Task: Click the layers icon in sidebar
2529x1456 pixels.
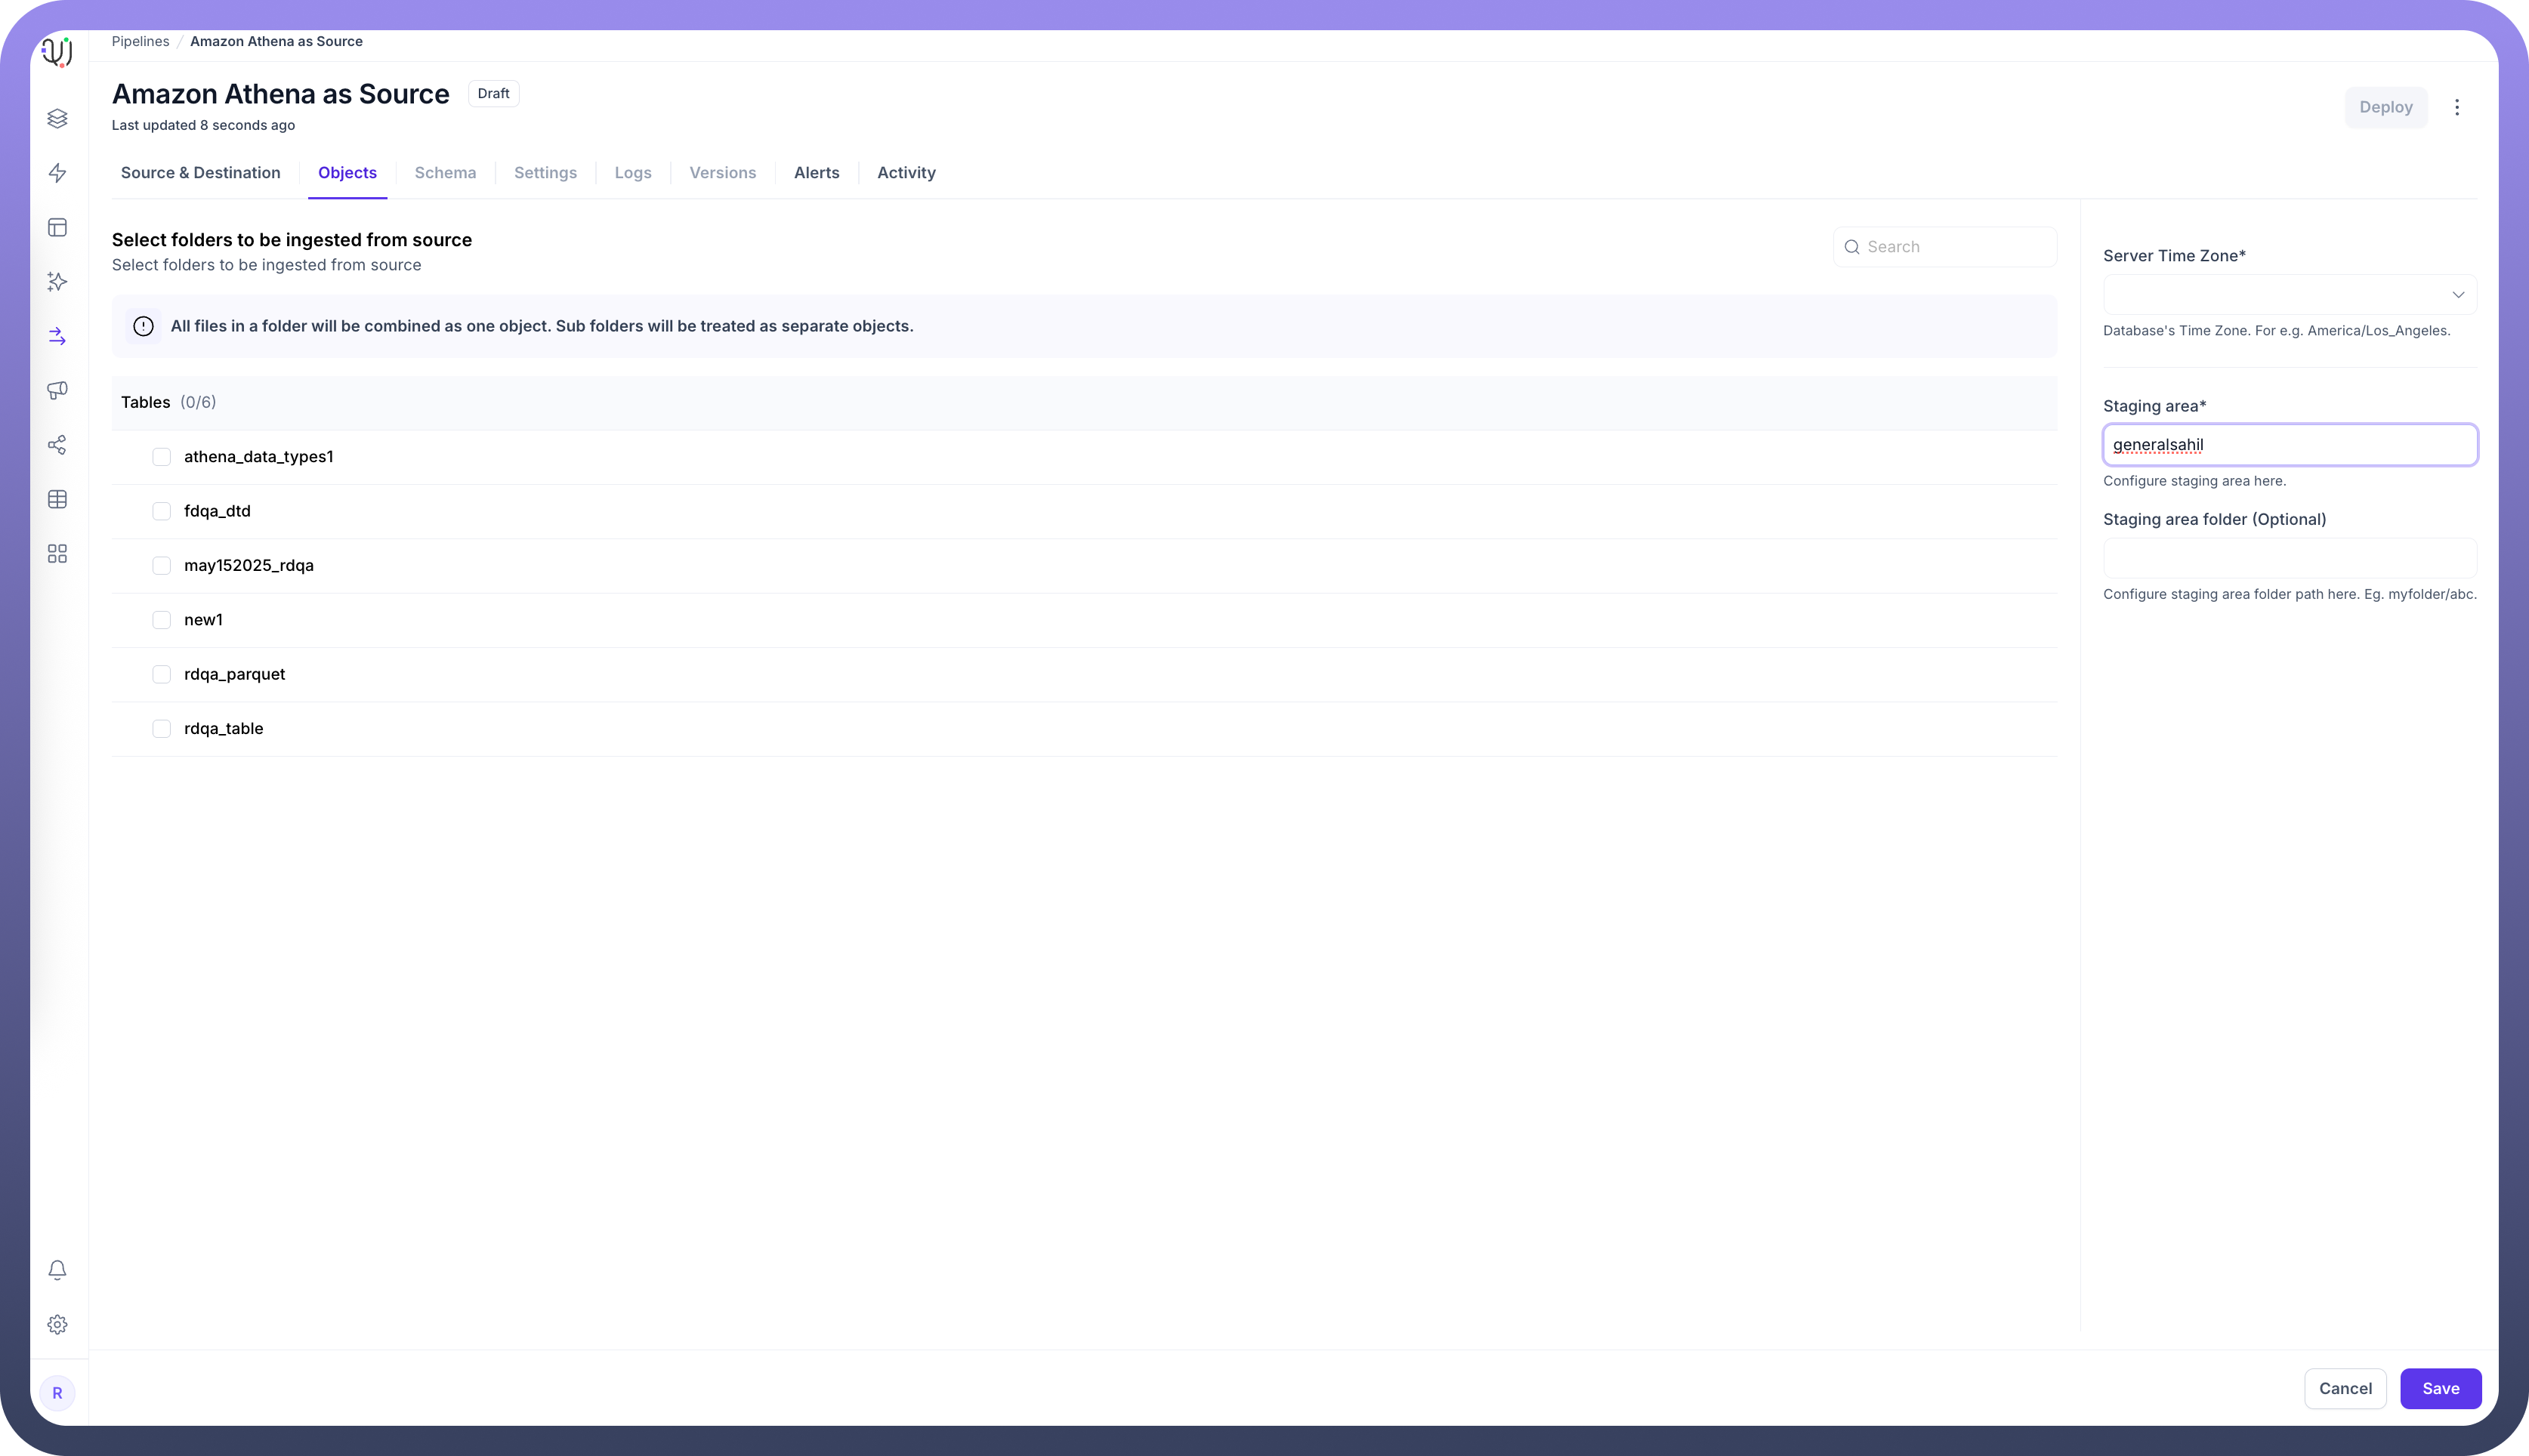Action: (57, 119)
